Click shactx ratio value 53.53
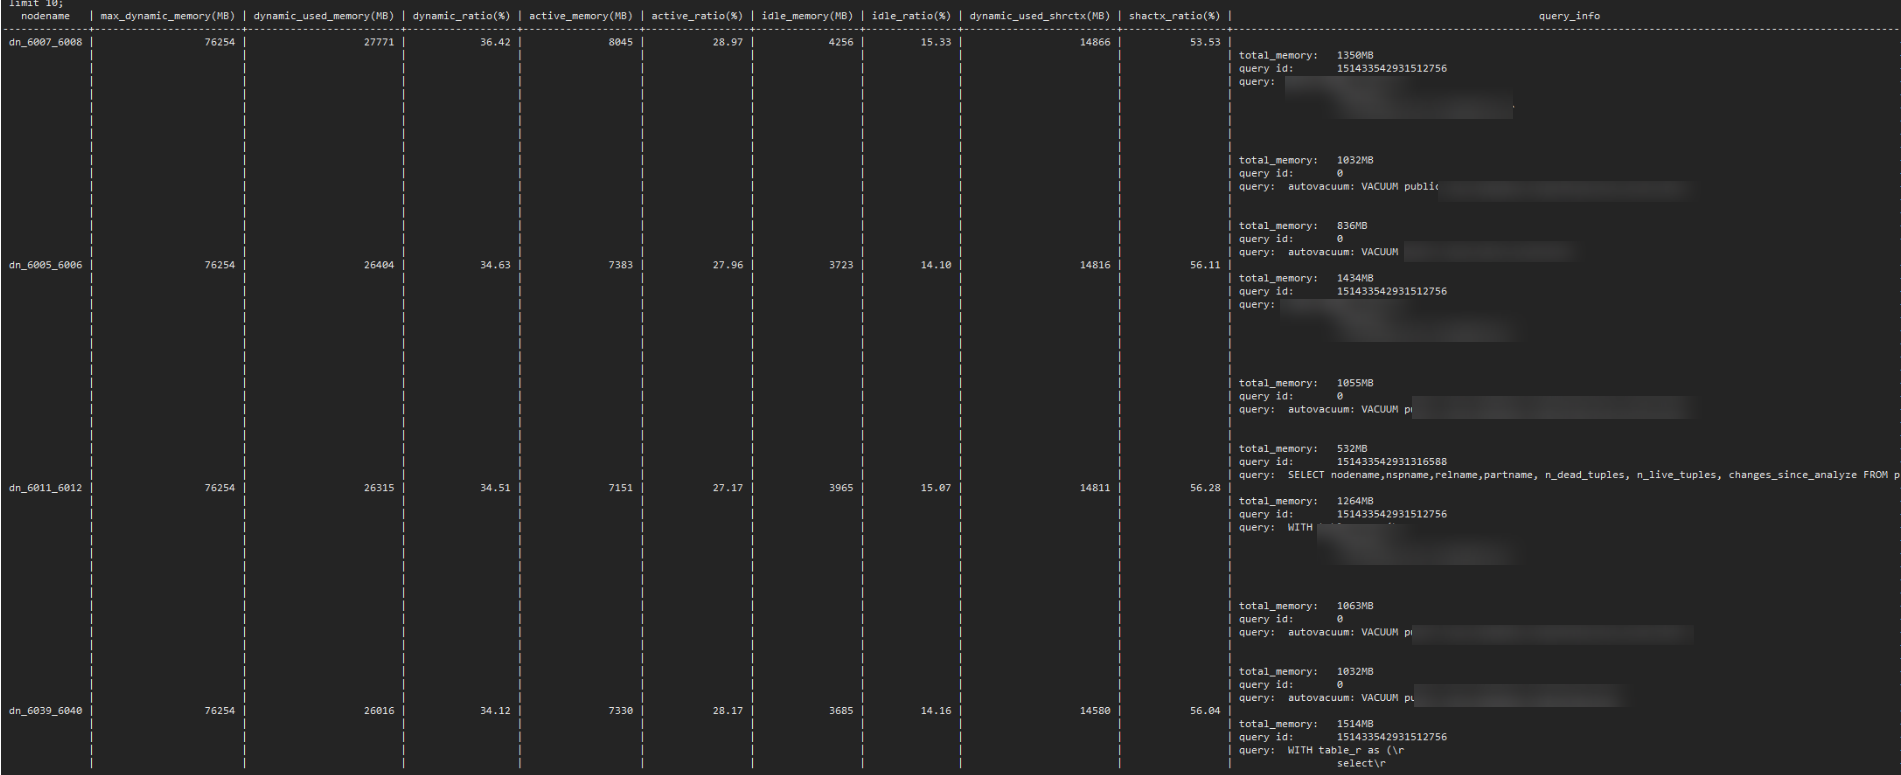Viewport: 1901px width, 775px height. 1205,42
